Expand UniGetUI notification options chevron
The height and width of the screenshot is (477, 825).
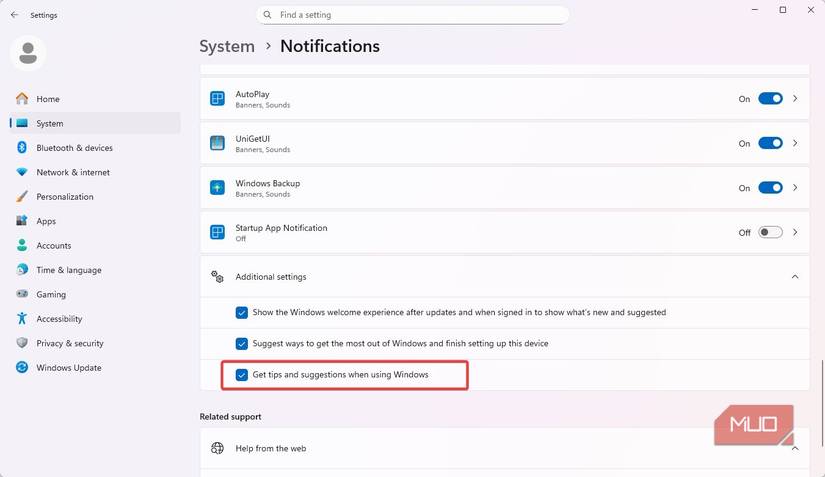pos(795,143)
